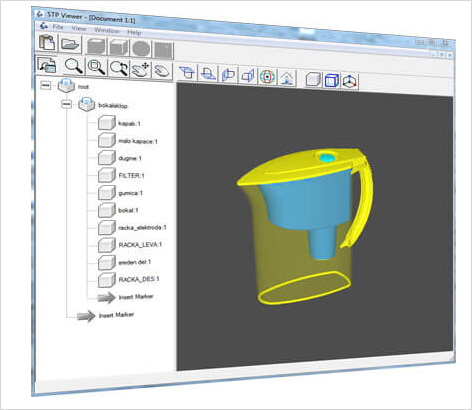Click the bottommost Insert Marker under root
This screenshot has width=472, height=410.
[116, 315]
